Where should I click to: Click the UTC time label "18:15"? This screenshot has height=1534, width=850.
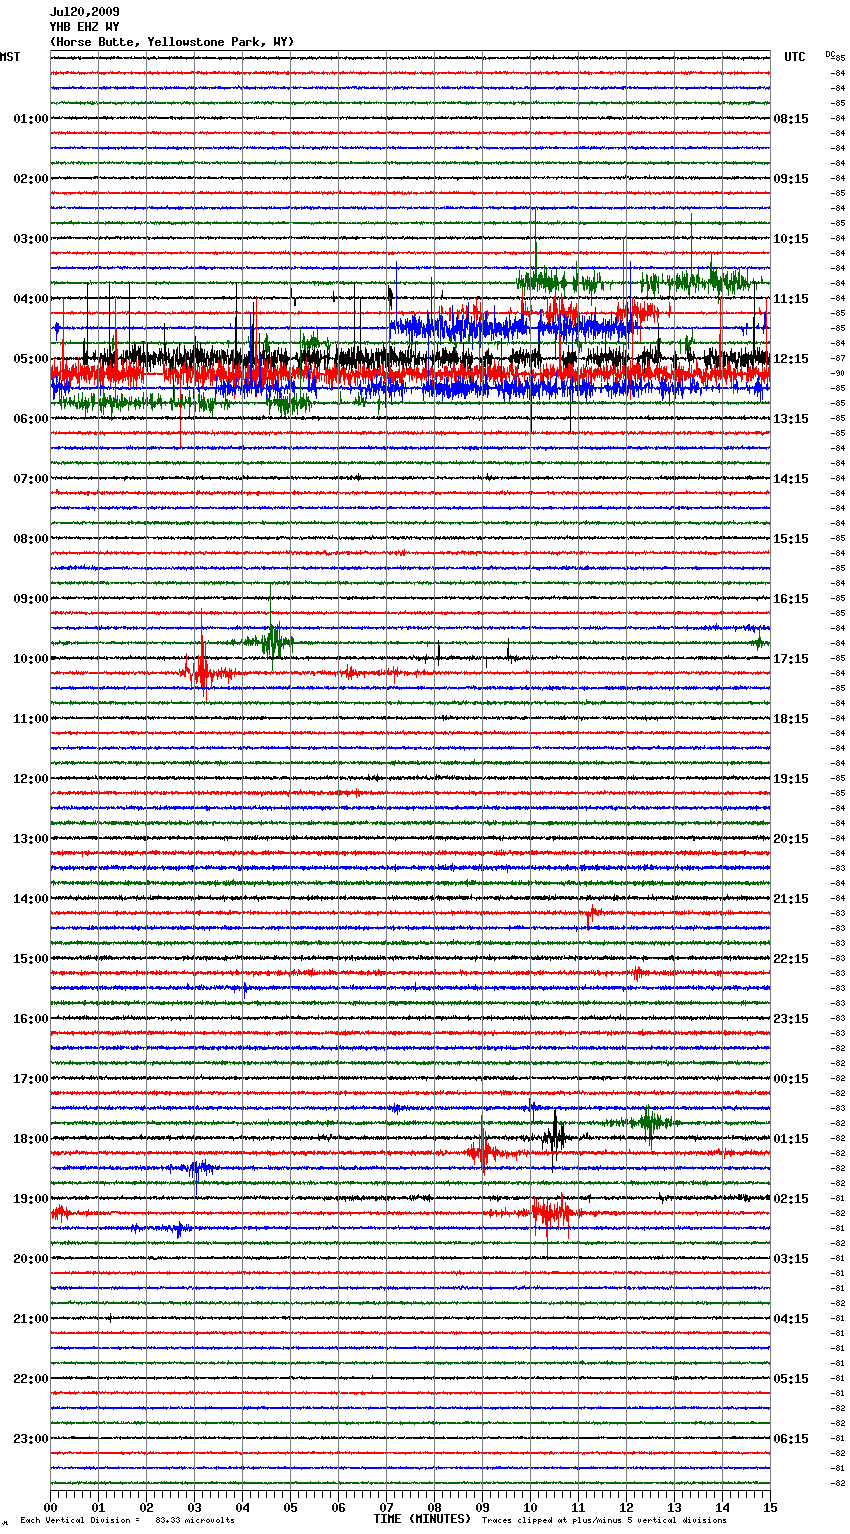(791, 719)
